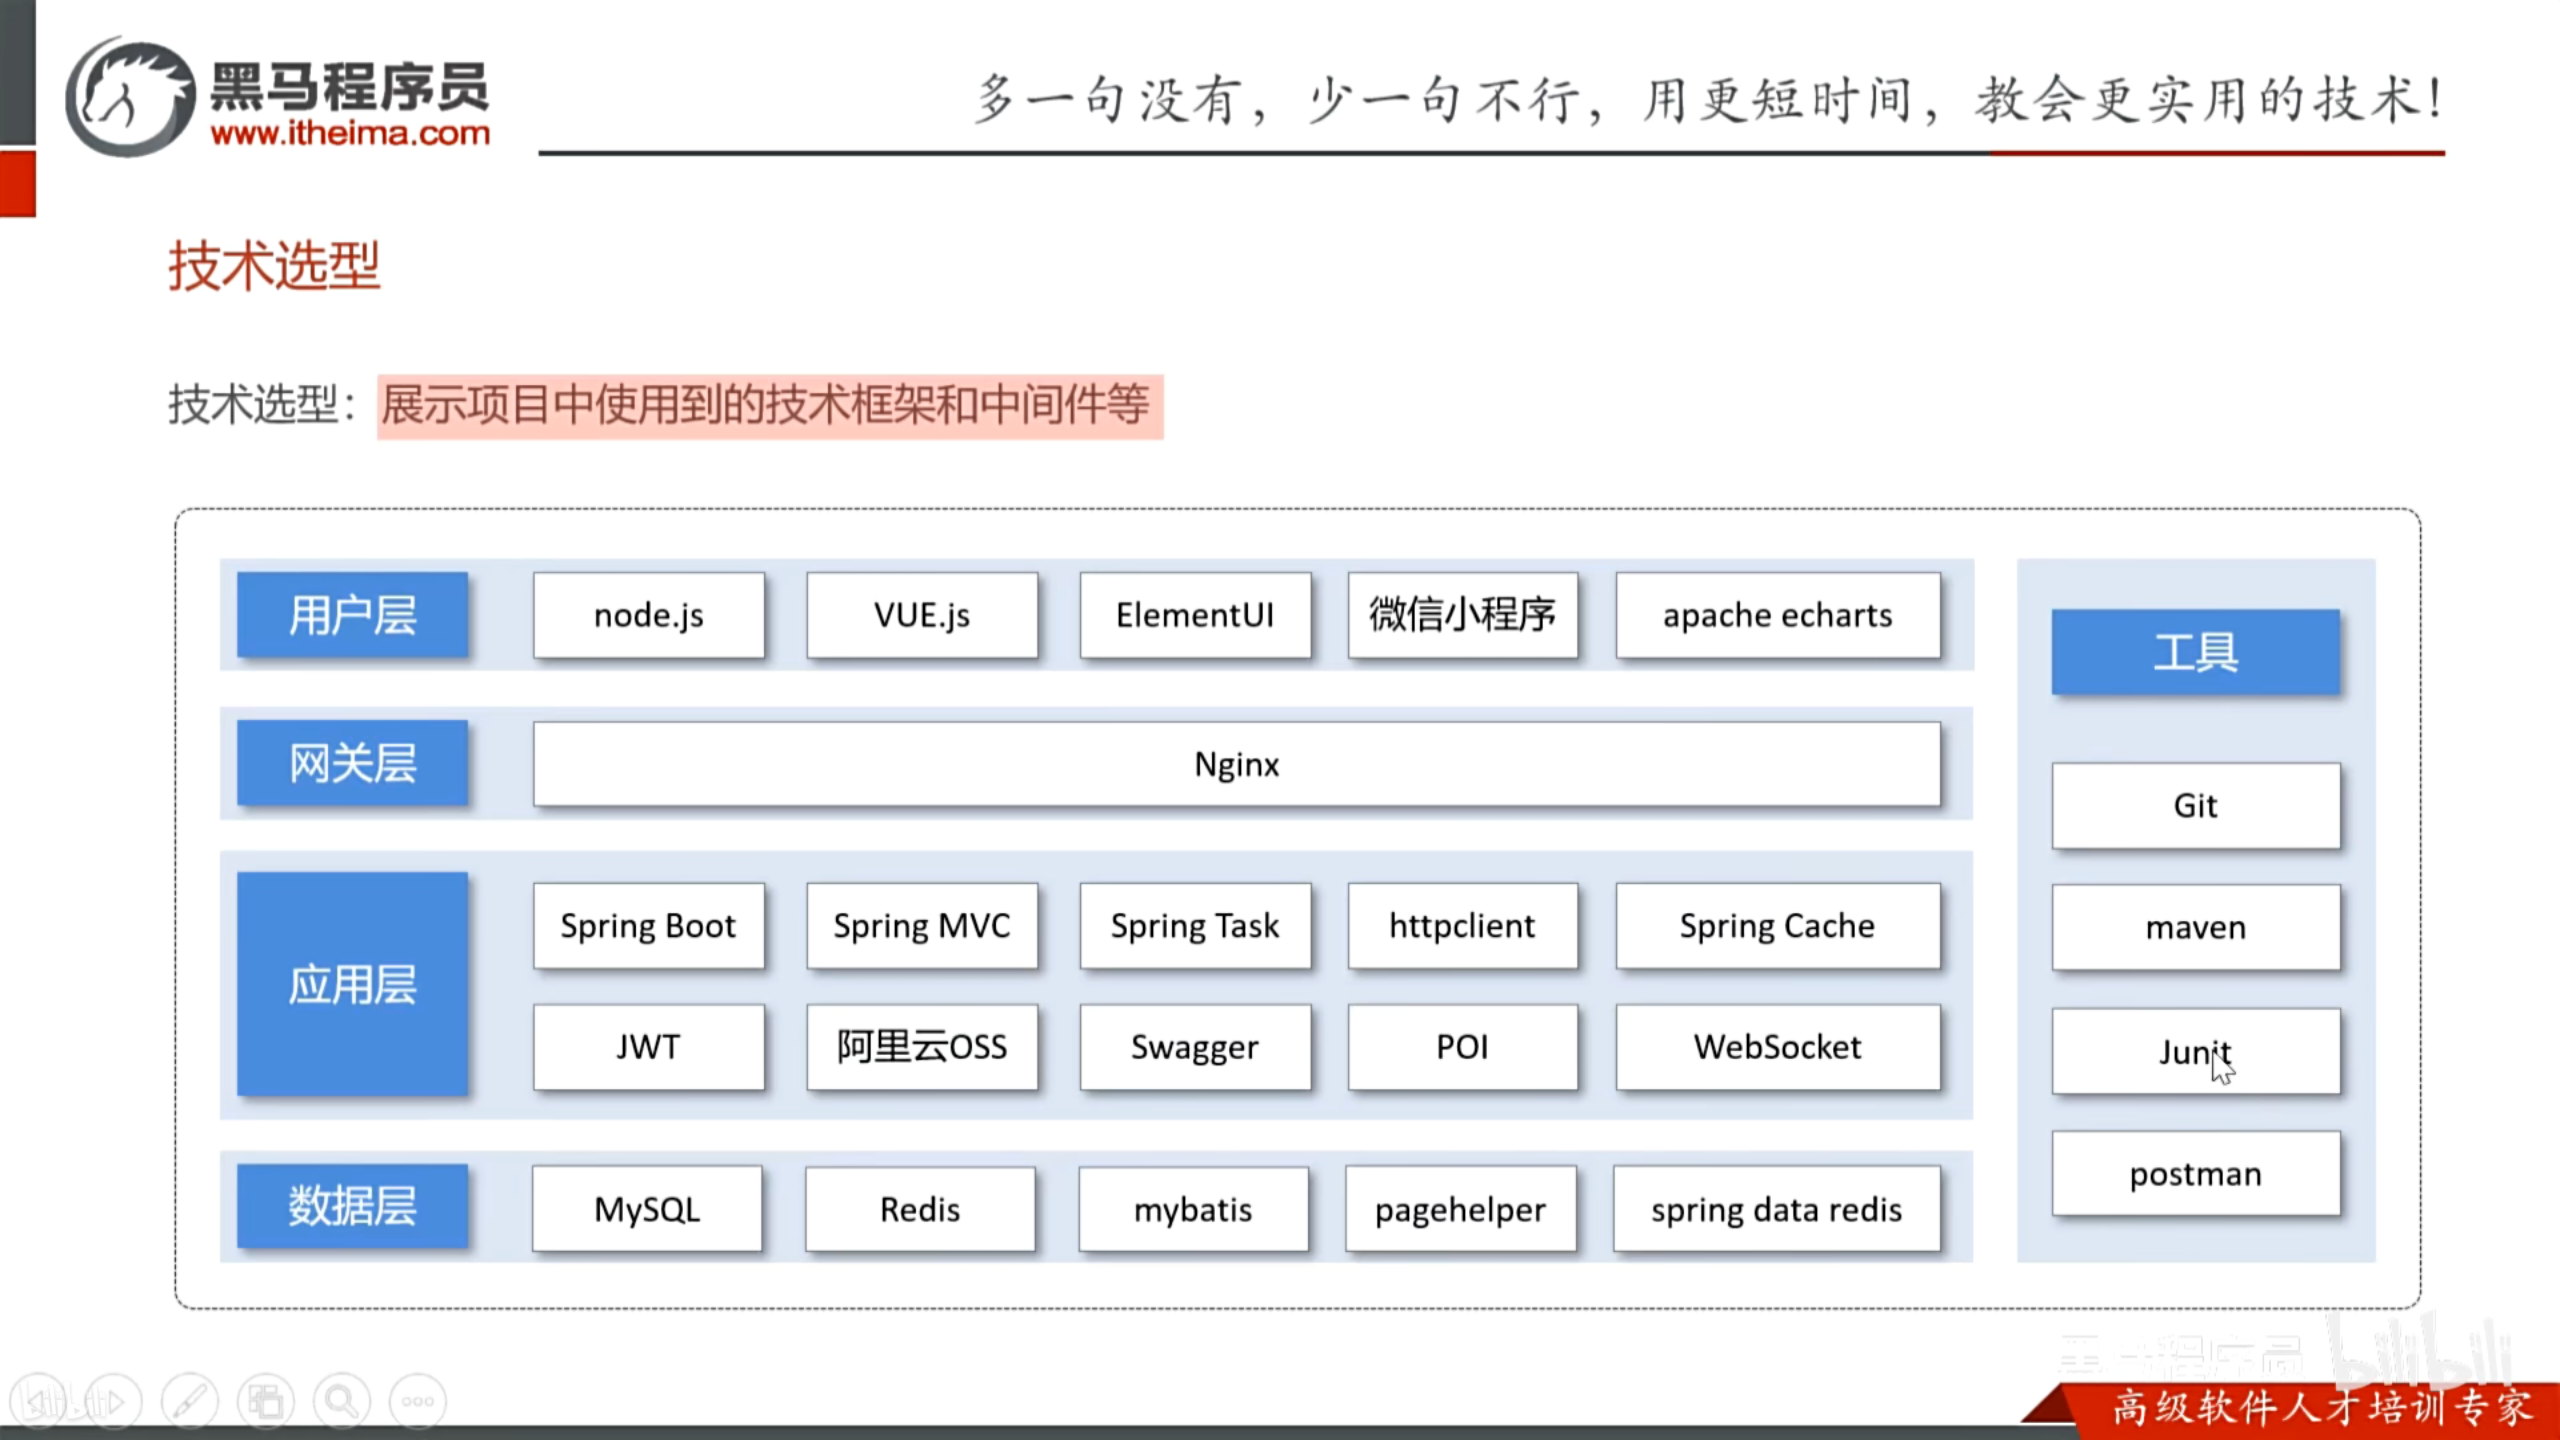Click the Git tool box
Image resolution: width=2560 pixels, height=1440 pixels.
pyautogui.click(x=2196, y=806)
